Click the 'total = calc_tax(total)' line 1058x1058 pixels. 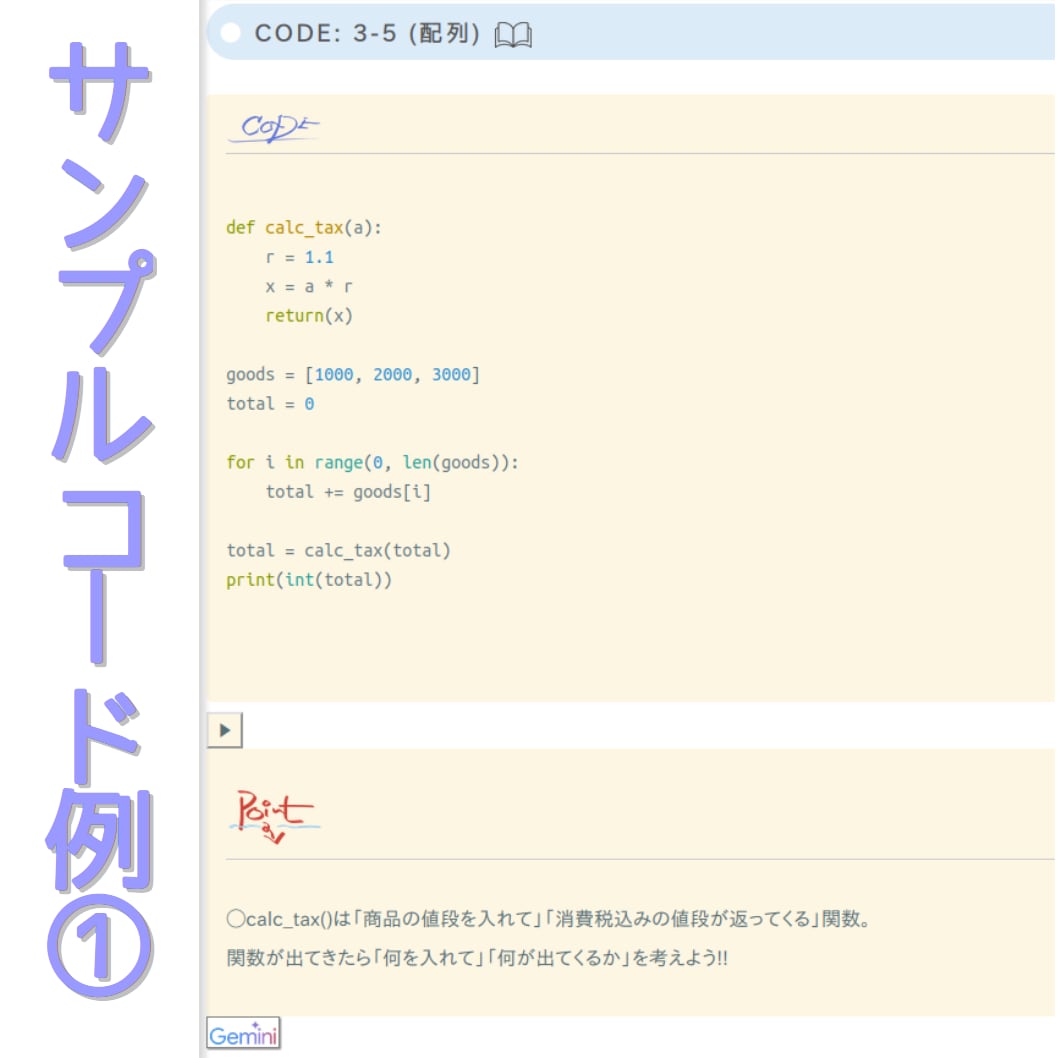pos(339,551)
